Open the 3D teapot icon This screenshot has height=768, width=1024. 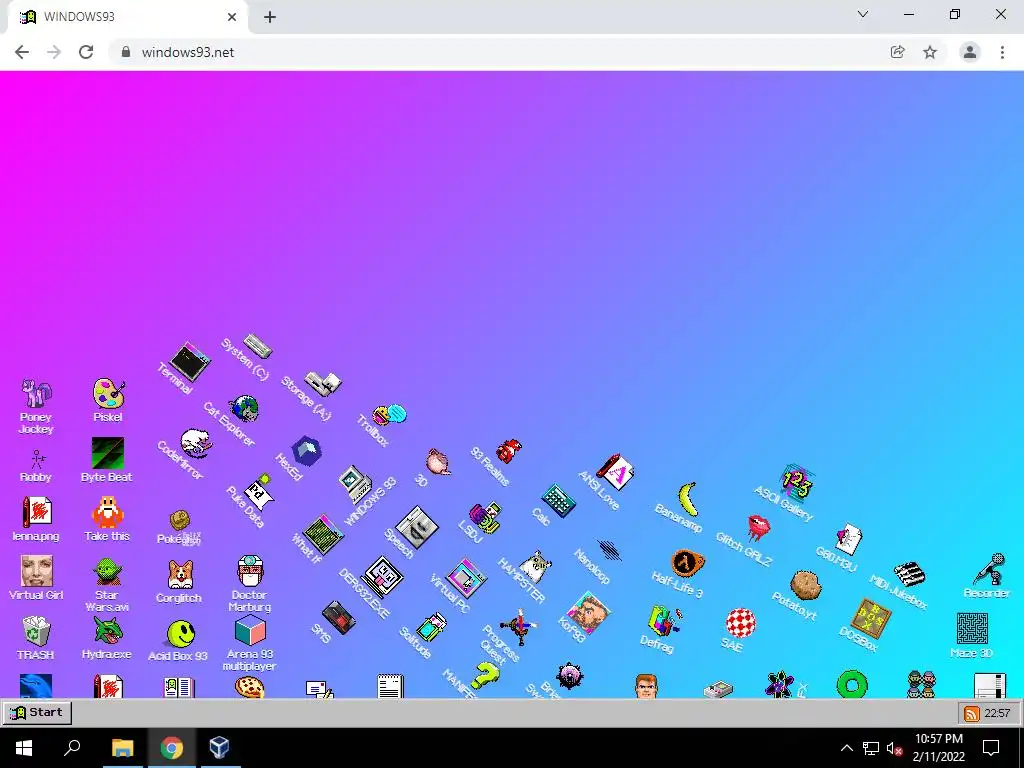438,462
